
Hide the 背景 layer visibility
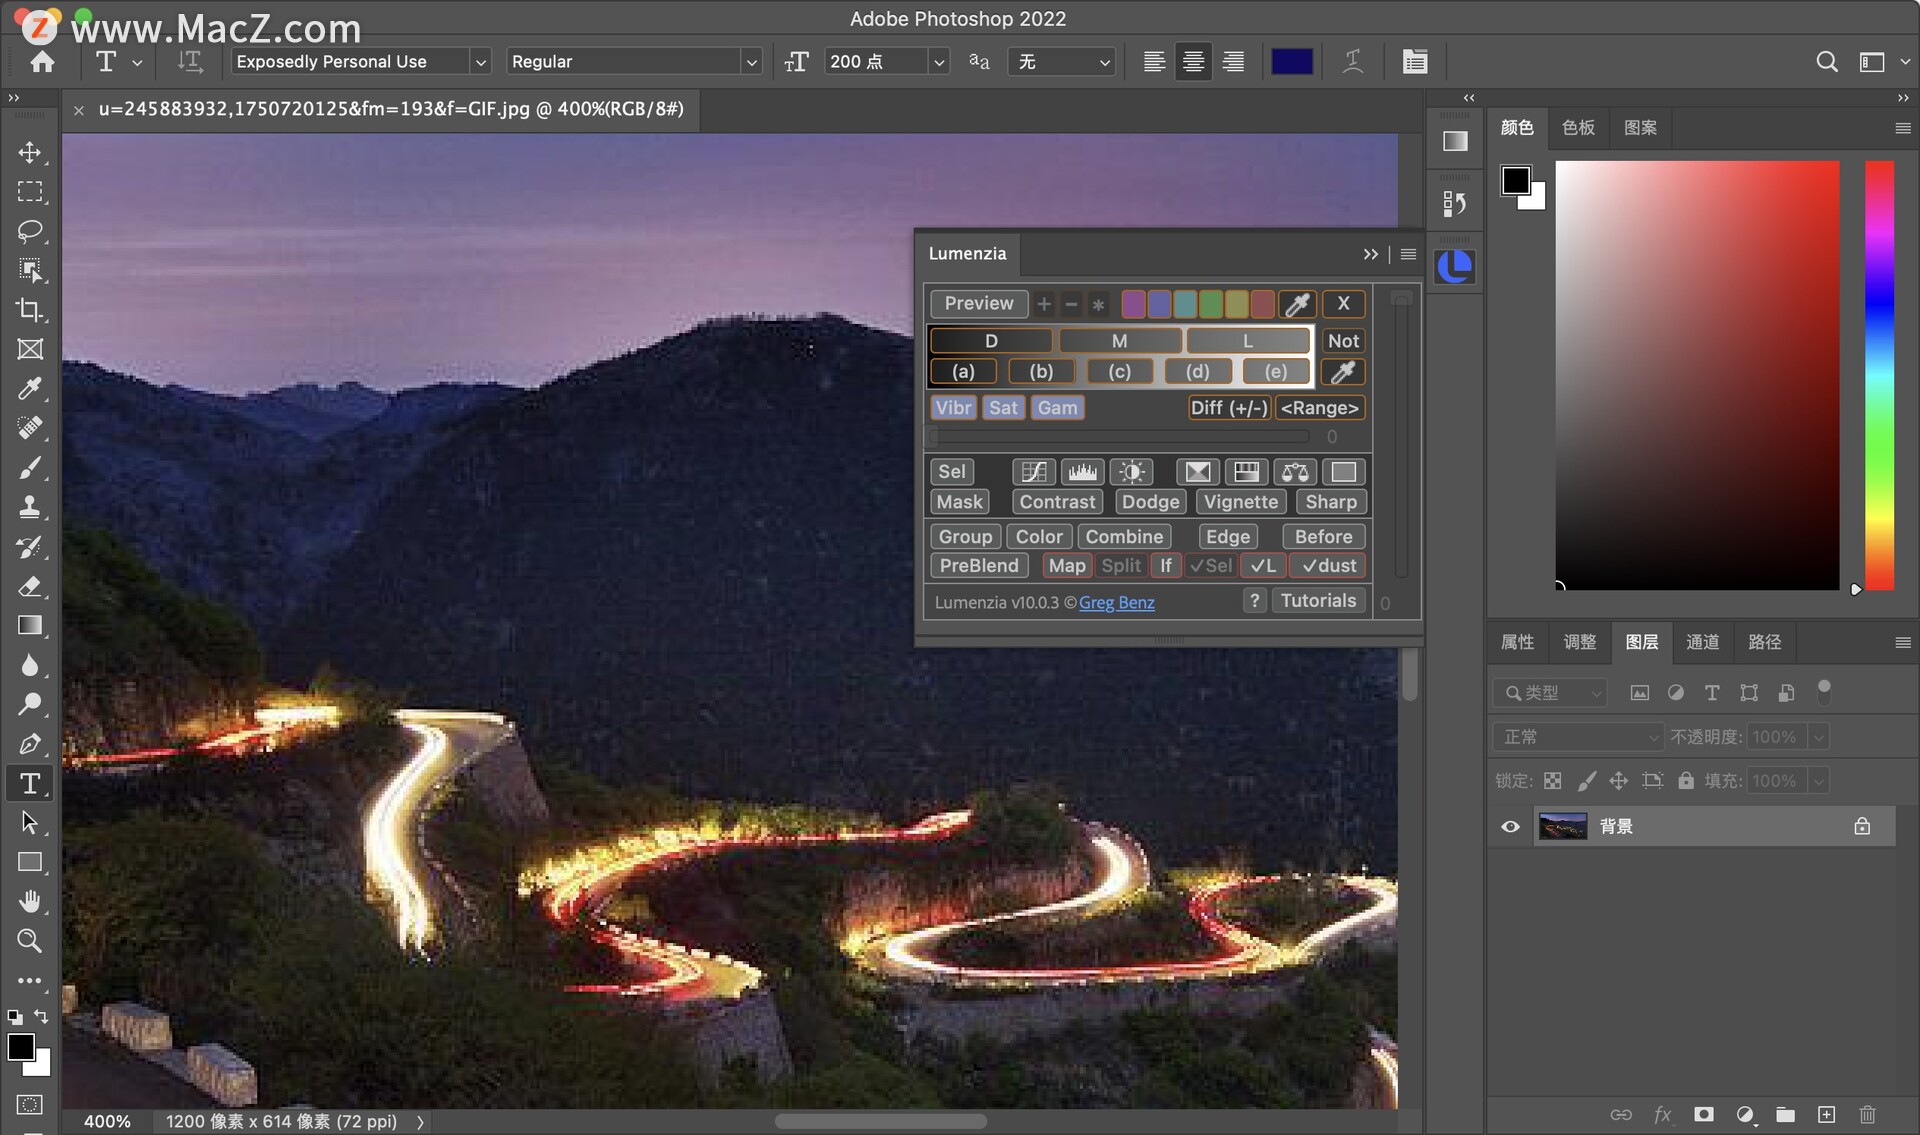pyautogui.click(x=1510, y=827)
